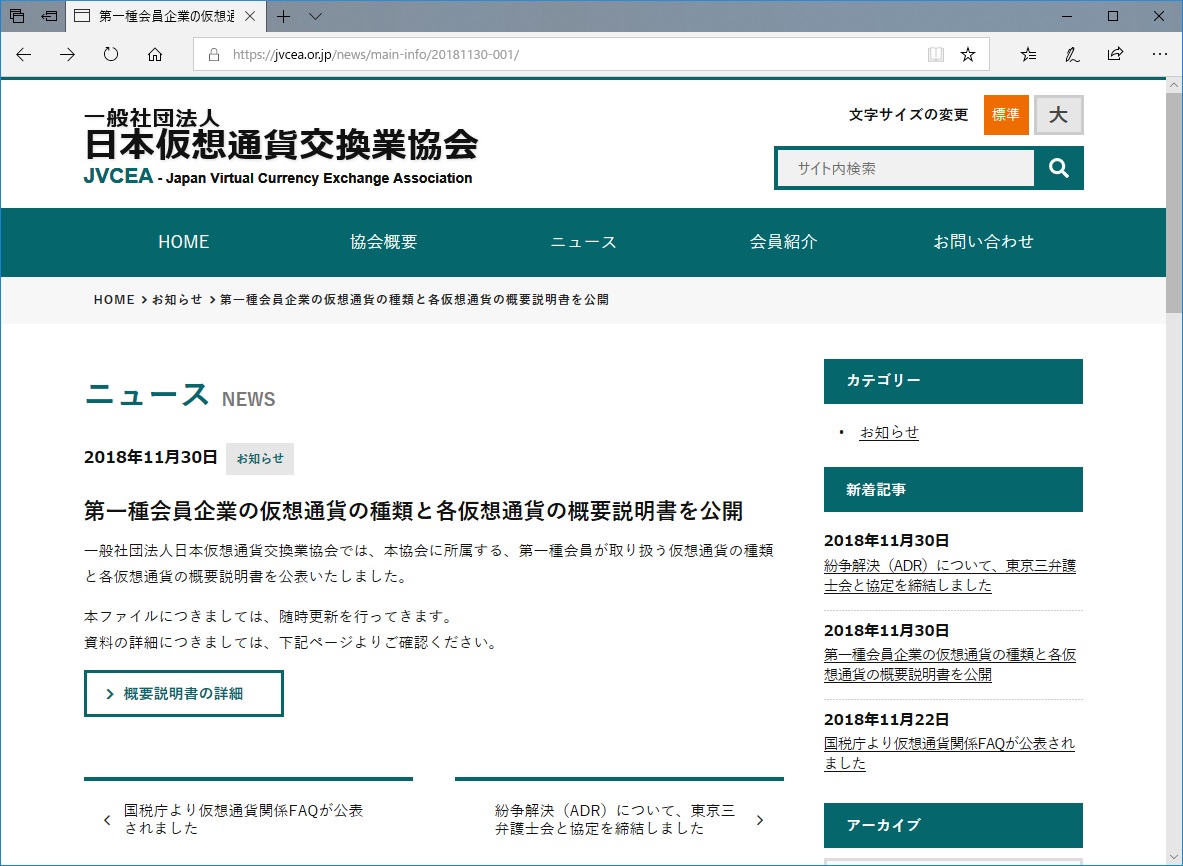Screen dimensions: 1183x866
Task: Switch font size to 大
Action: click(1057, 114)
